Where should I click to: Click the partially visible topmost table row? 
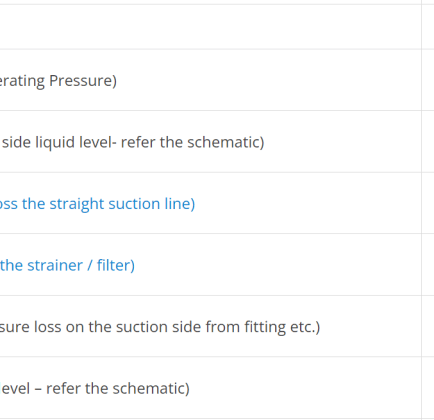click(x=211, y=2)
